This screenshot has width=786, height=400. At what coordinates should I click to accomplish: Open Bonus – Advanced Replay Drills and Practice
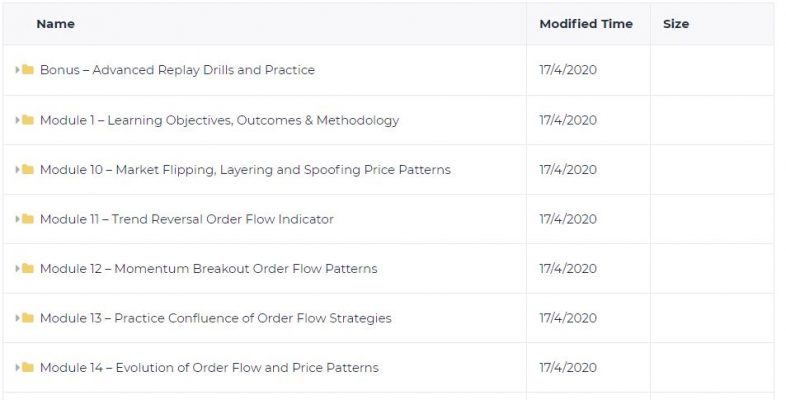pos(177,70)
